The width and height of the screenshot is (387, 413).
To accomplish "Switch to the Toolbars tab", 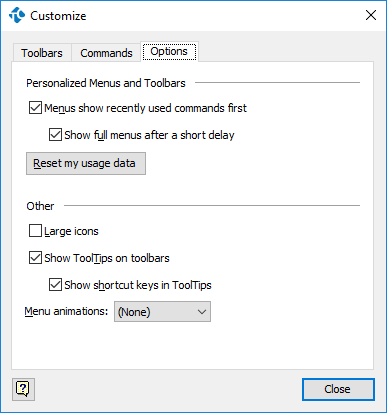I will (42, 53).
